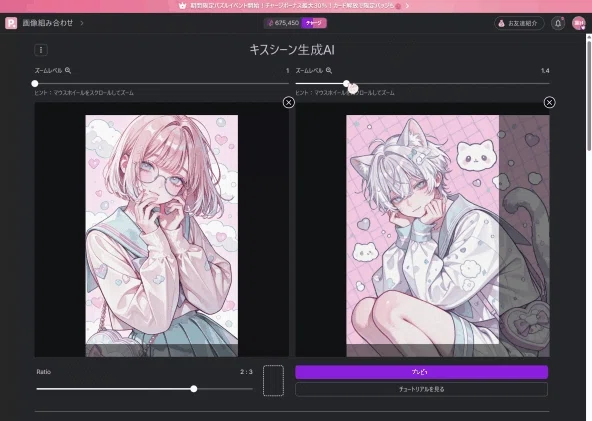
Task: Open the pink event banner text
Action: click(x=292, y=6)
